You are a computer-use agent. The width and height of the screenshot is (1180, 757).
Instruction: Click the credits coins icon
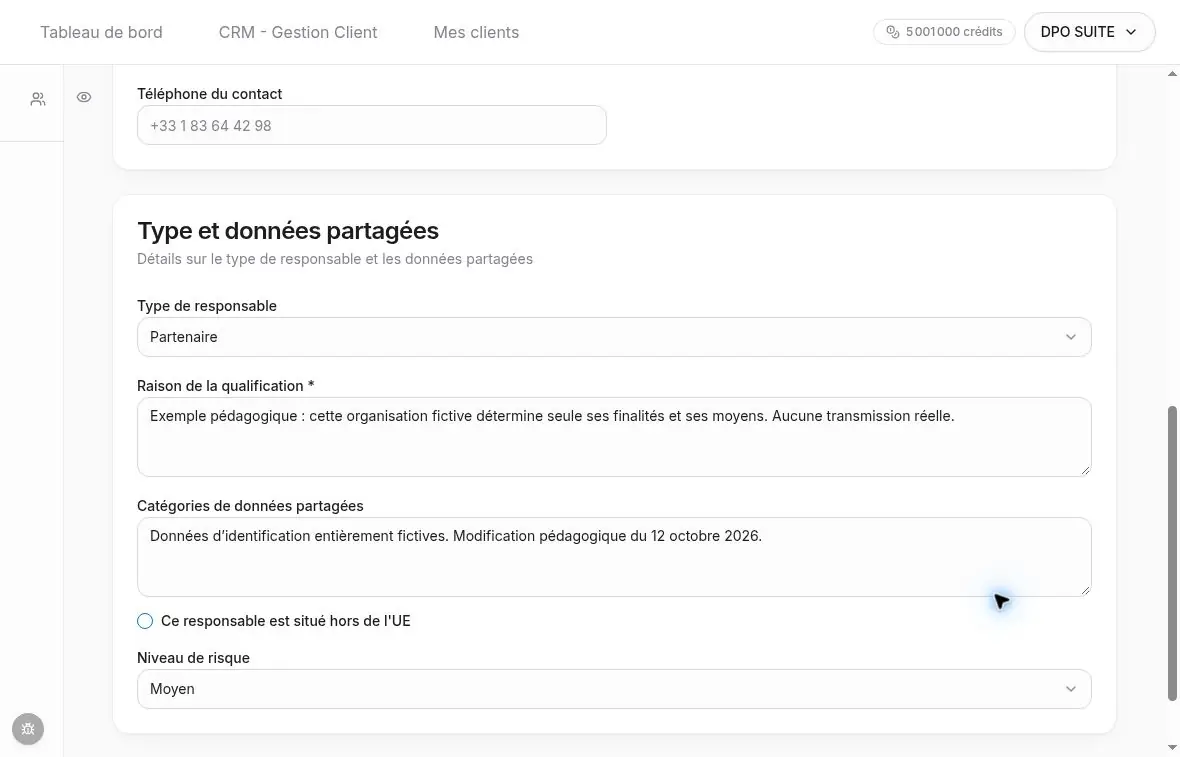coord(893,32)
